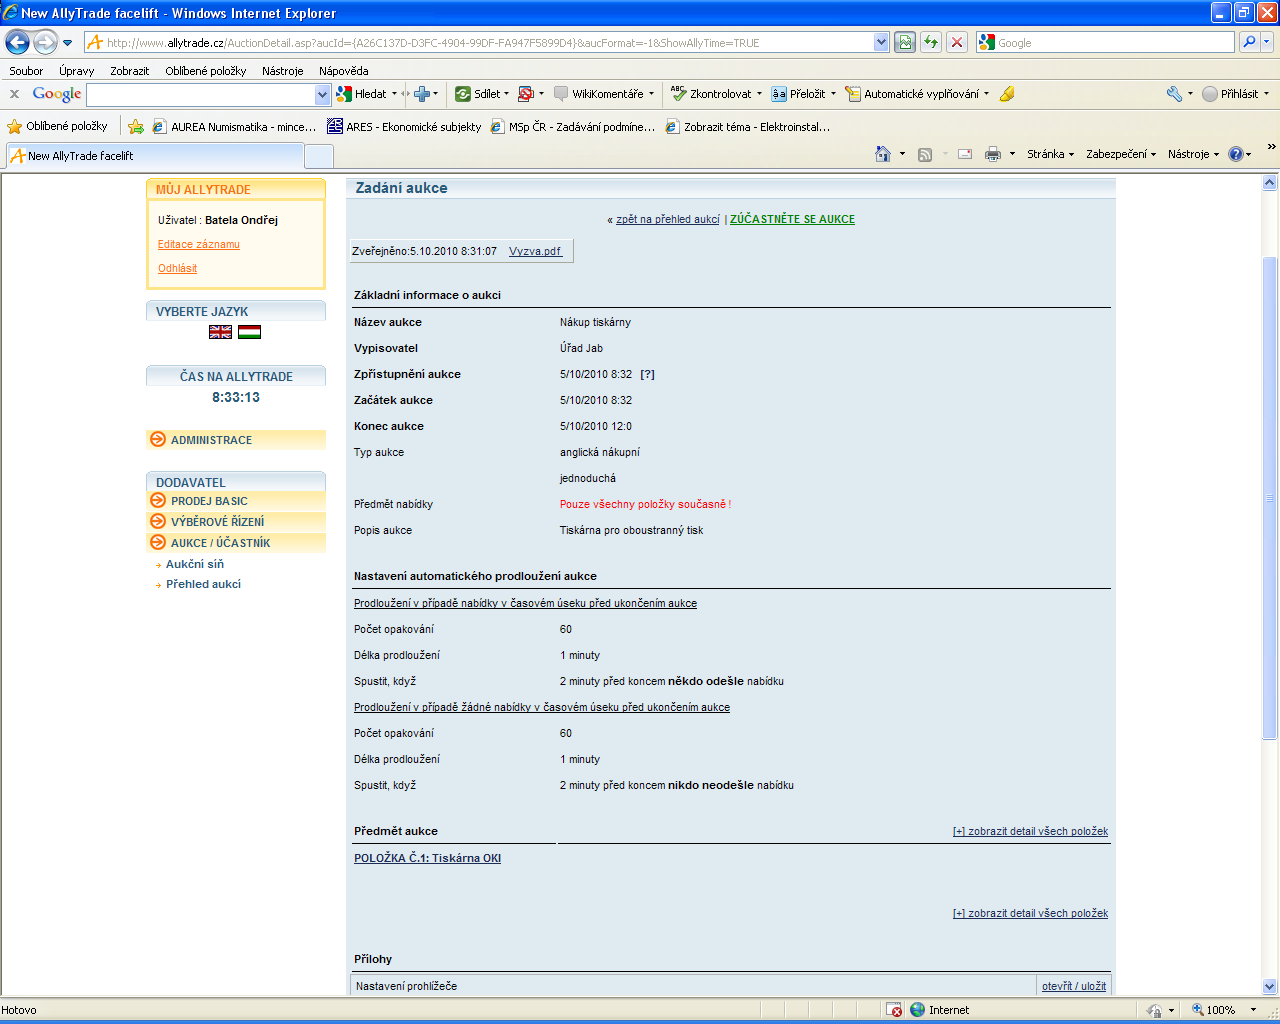Click the Google toolbar plus icon
Screen dimensions: 1280x1024
(x=422, y=94)
